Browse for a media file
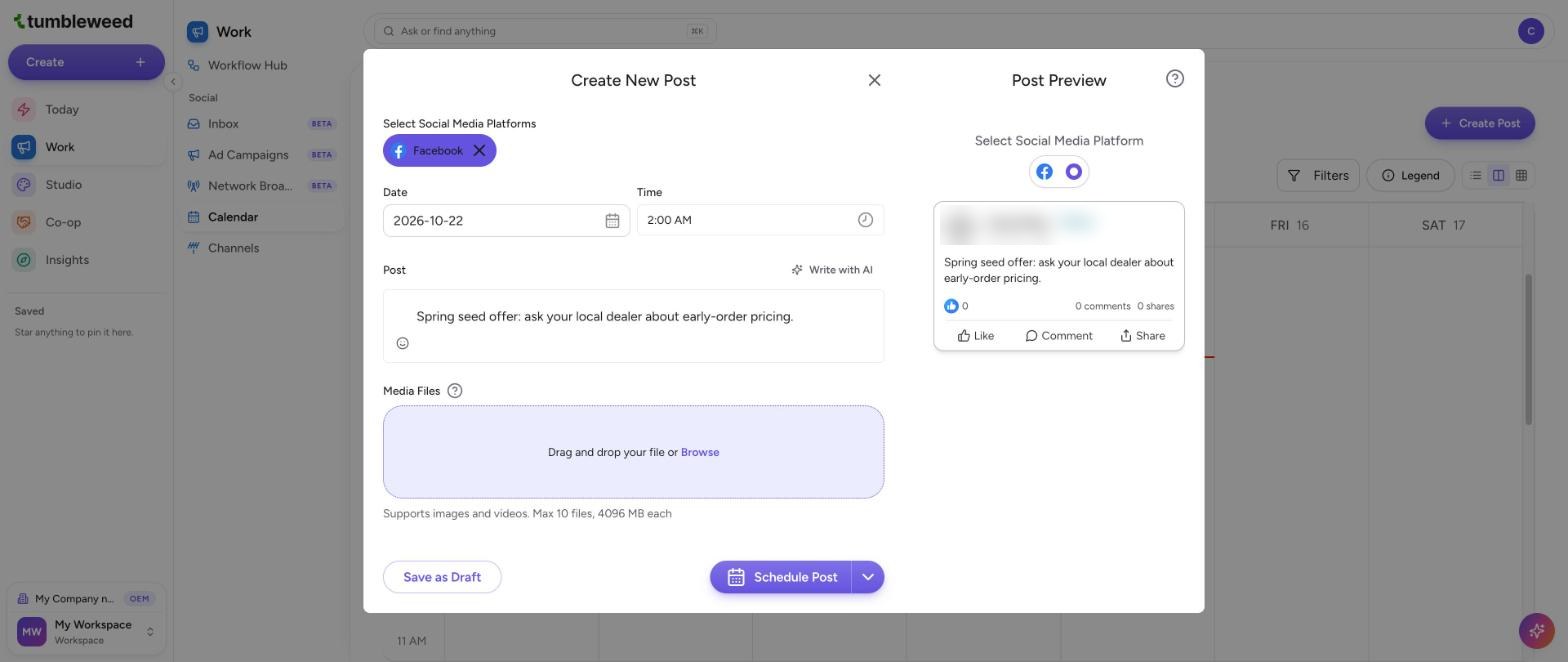This screenshot has height=662, width=1568. pyautogui.click(x=700, y=452)
